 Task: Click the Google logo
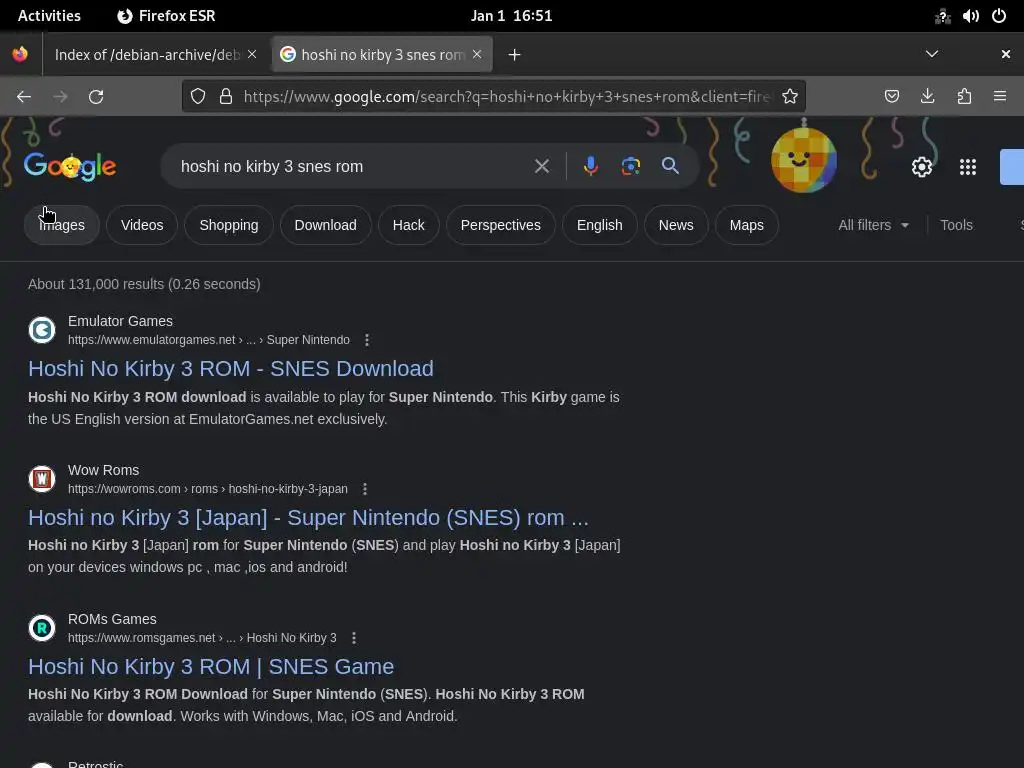(x=70, y=167)
